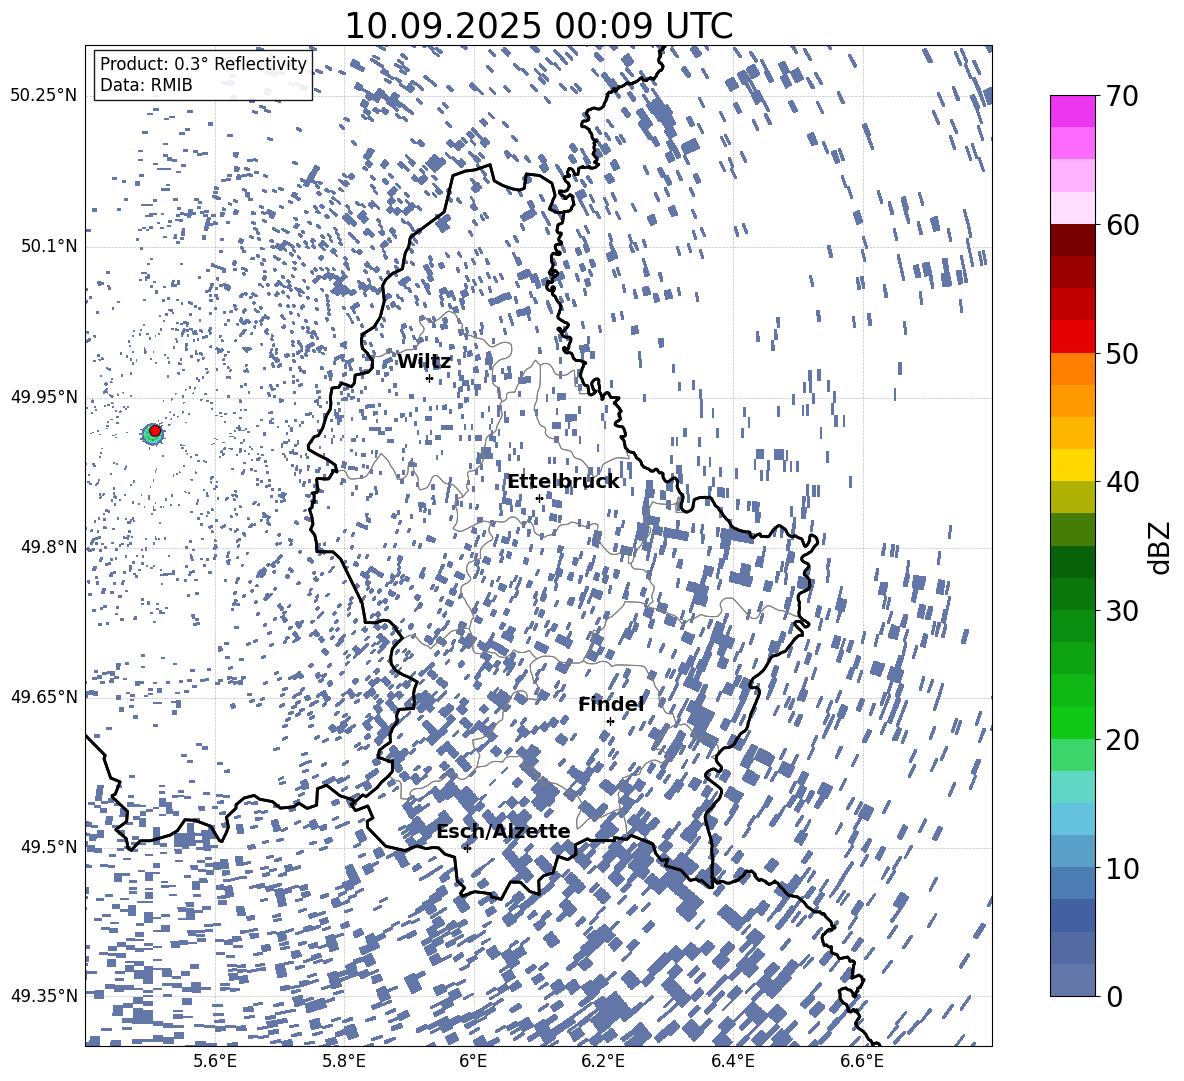
Task: Click the colorbar tick label 70
Action: 1122,96
